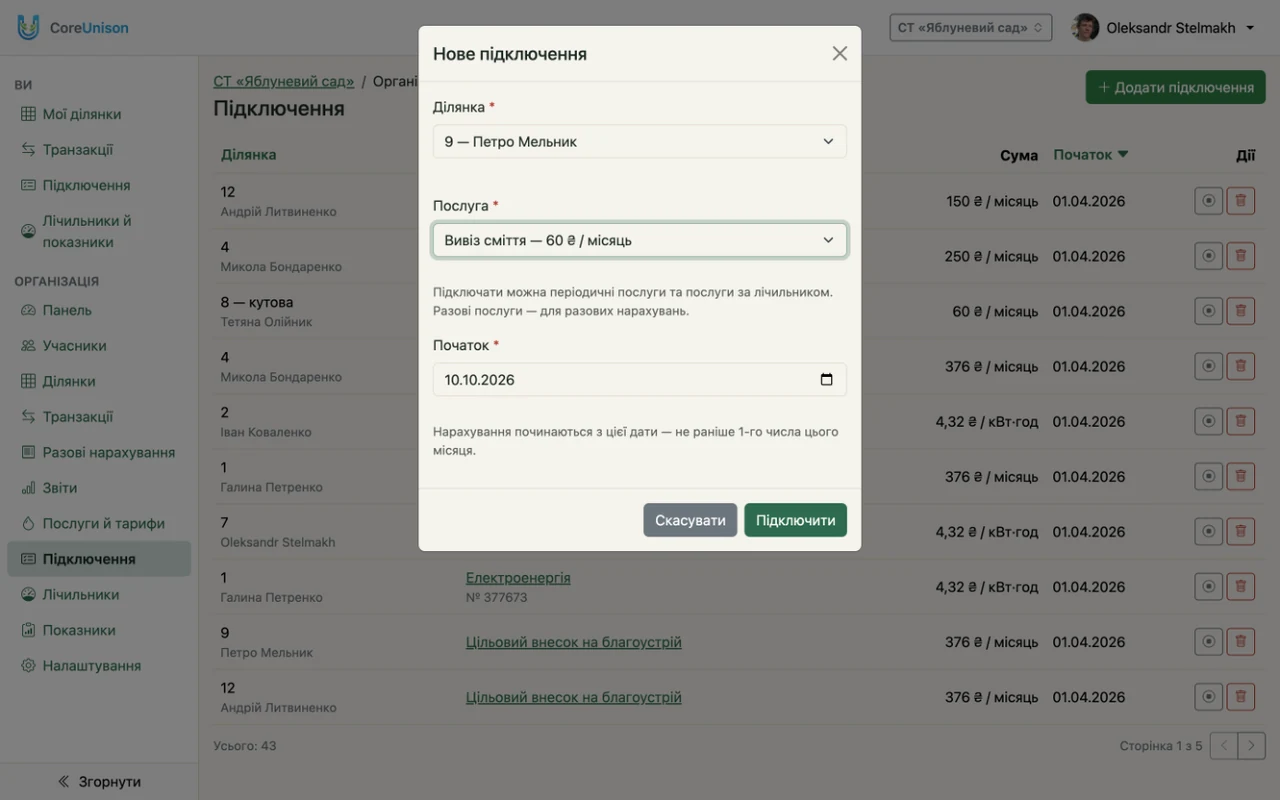Image resolution: width=1280 pixels, height=800 pixels.
Task: Sort by the Ділянка column header
Action: pos(249,155)
